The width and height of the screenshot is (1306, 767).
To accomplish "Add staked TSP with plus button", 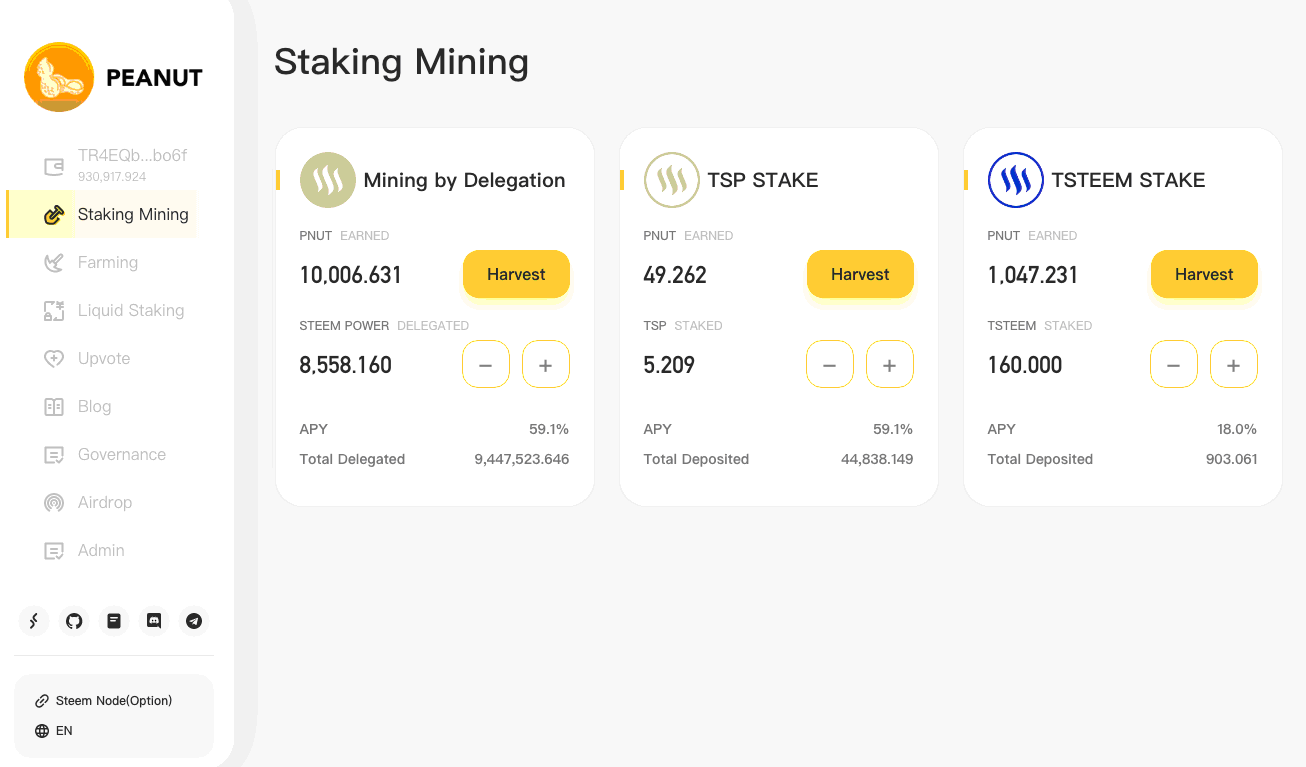I will pyautogui.click(x=890, y=365).
